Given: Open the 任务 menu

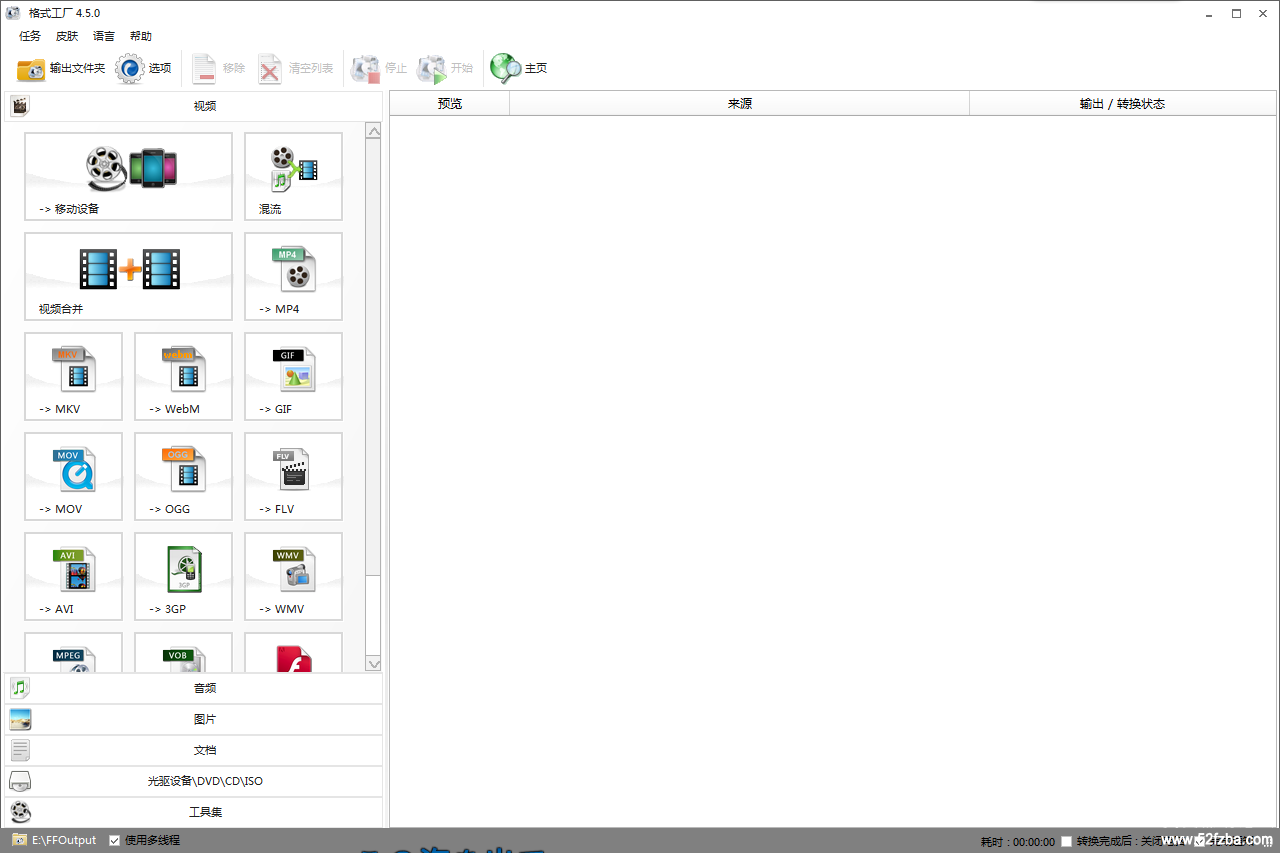Looking at the screenshot, I should coord(30,36).
